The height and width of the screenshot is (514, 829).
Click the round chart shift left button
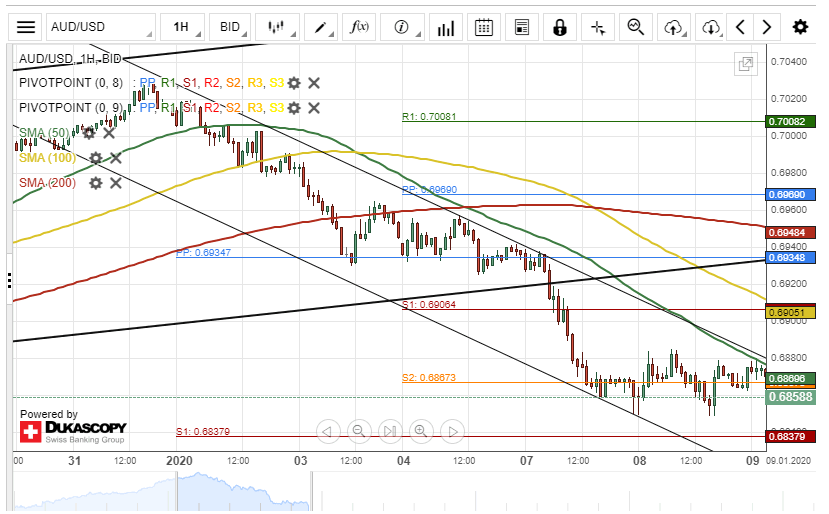pos(327,432)
